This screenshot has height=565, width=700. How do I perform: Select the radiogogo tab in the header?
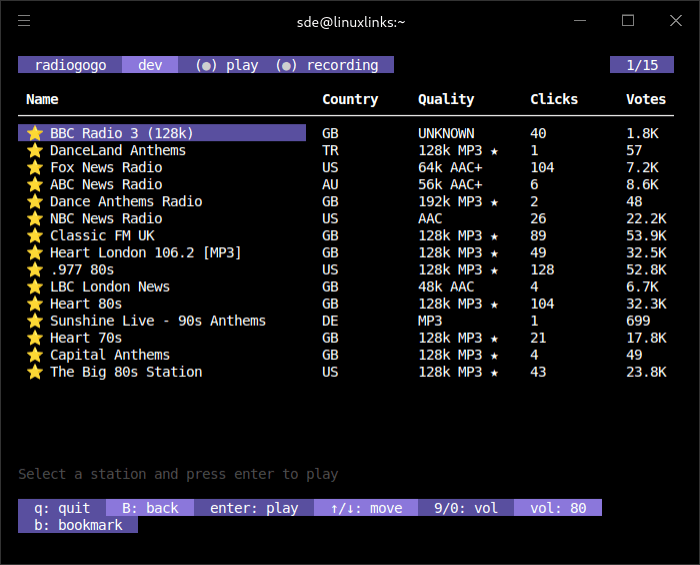coord(70,65)
